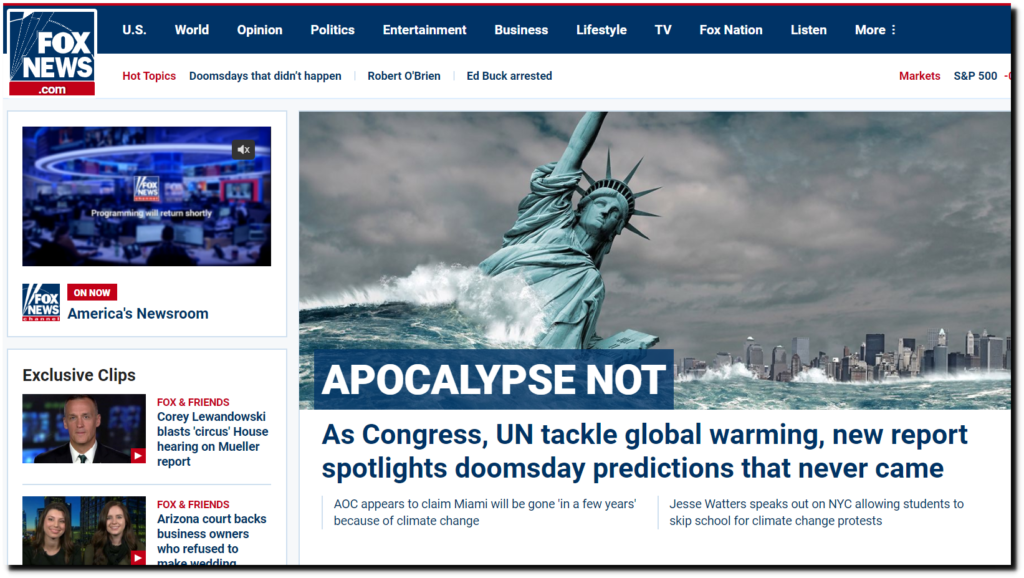This screenshot has height=578, width=1024.
Task: Open 'Doomsdays that didn't happen' hot topic
Action: click(265, 76)
